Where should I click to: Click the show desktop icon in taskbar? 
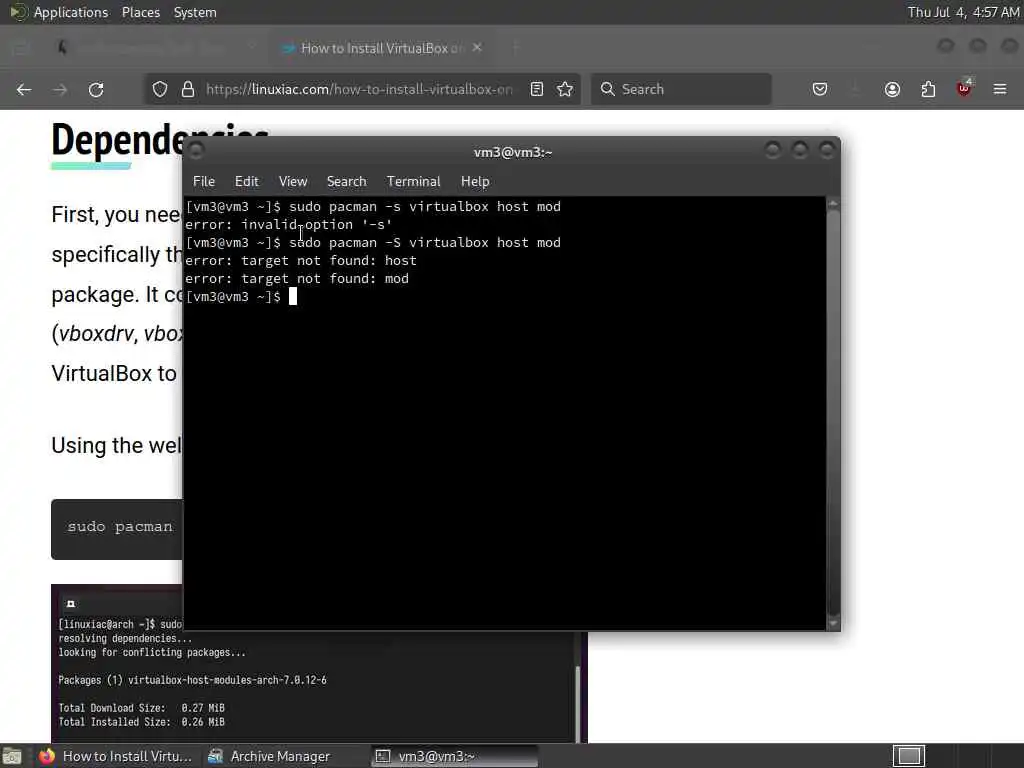tap(12, 757)
